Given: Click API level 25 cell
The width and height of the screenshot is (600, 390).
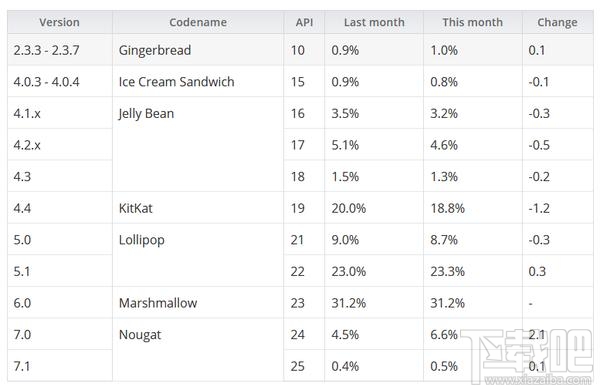Looking at the screenshot, I should 304,366.
